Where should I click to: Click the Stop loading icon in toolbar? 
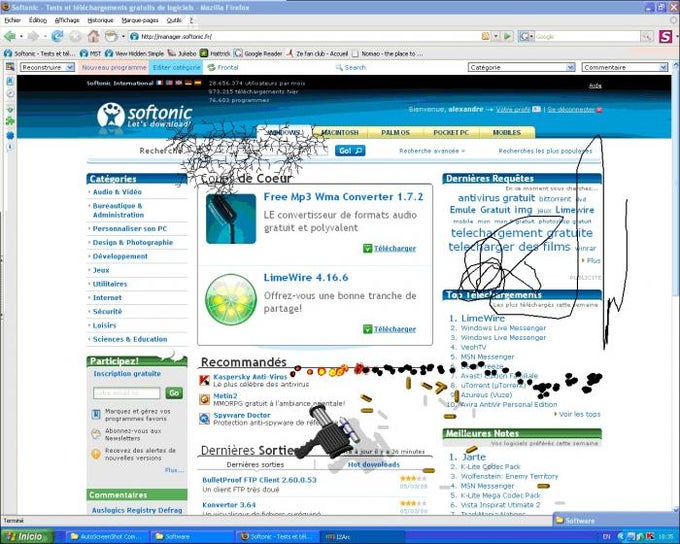pyautogui.click(x=75, y=36)
